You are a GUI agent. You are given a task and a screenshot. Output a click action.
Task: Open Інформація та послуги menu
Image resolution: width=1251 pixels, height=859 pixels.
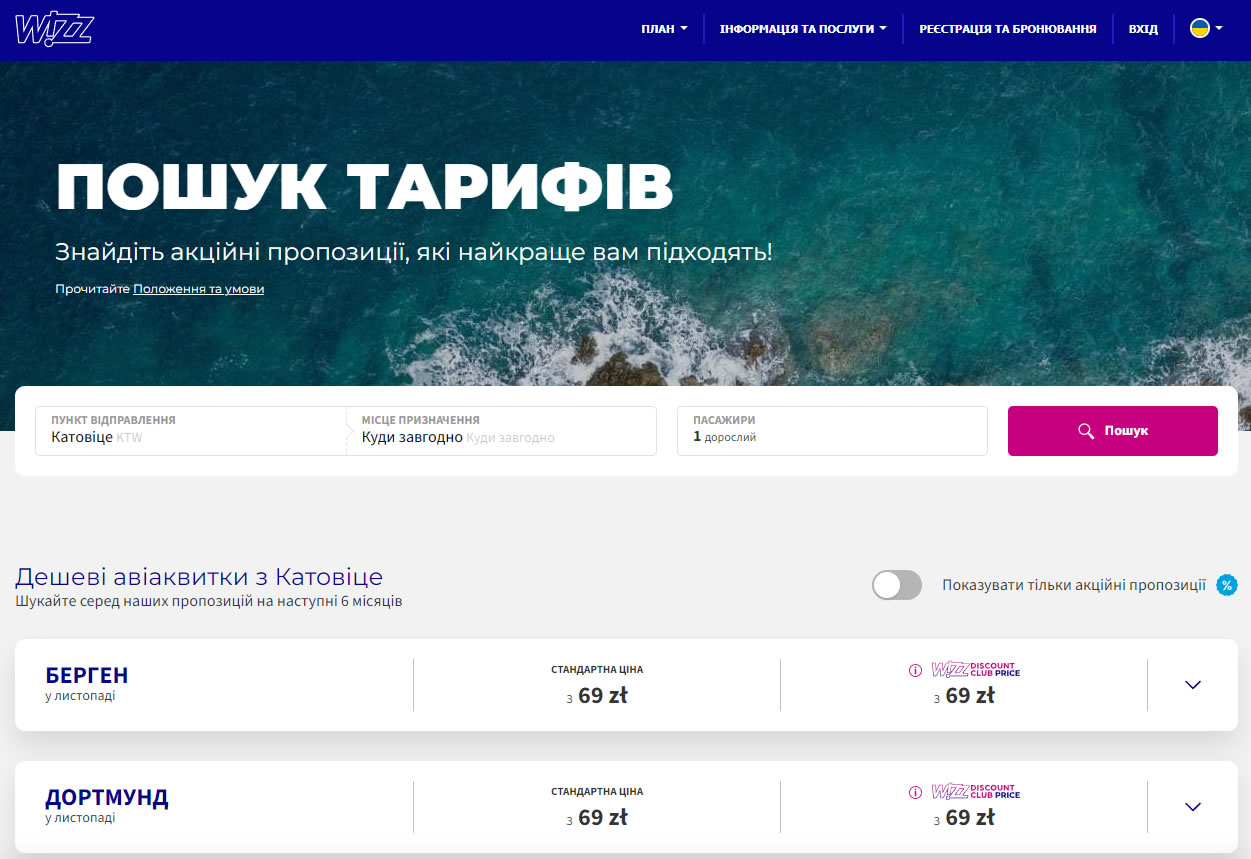click(x=802, y=29)
